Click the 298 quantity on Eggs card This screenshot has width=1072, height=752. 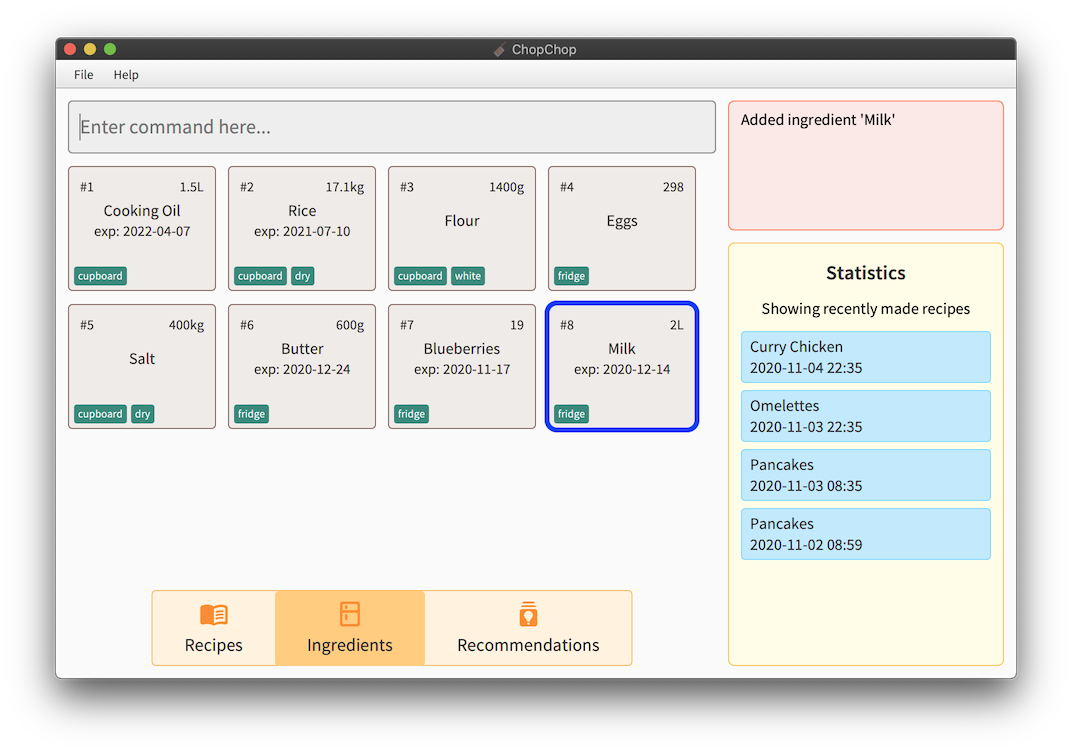click(x=673, y=187)
